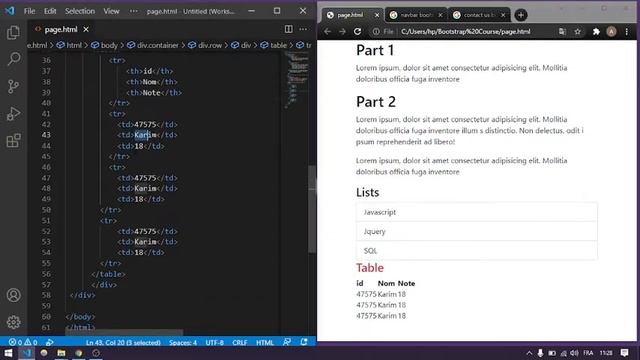Click the browser address bar
This screenshot has height=360, width=640.
click(465, 31)
